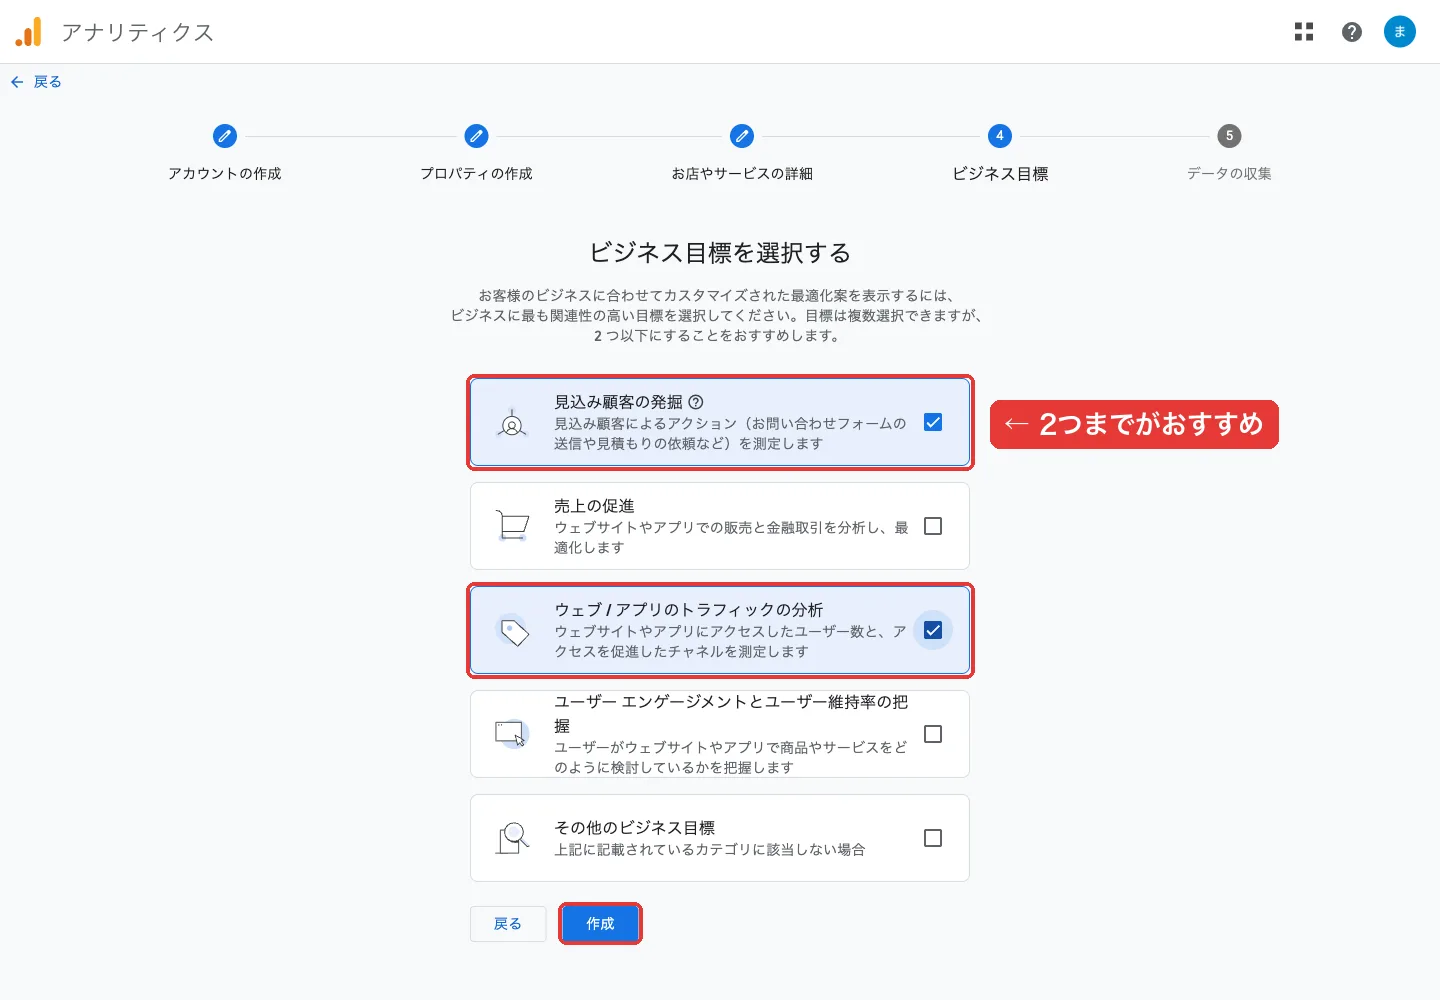Click the help icon beside 見込み顧客の発掘
1440x1000 pixels.
tap(696, 402)
